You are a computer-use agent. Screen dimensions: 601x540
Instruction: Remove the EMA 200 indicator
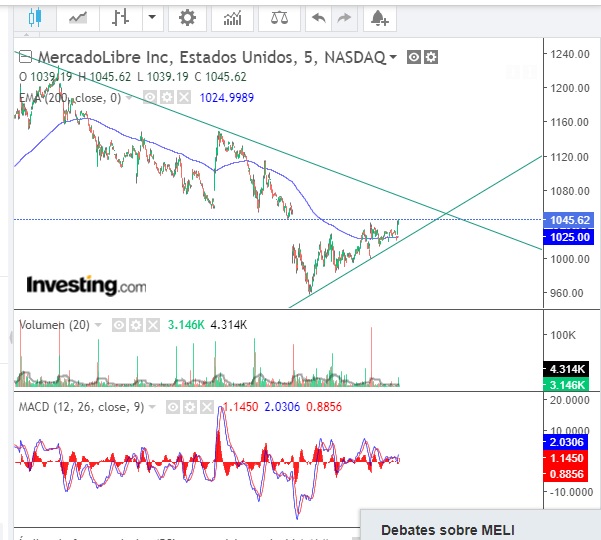pyautogui.click(x=184, y=97)
